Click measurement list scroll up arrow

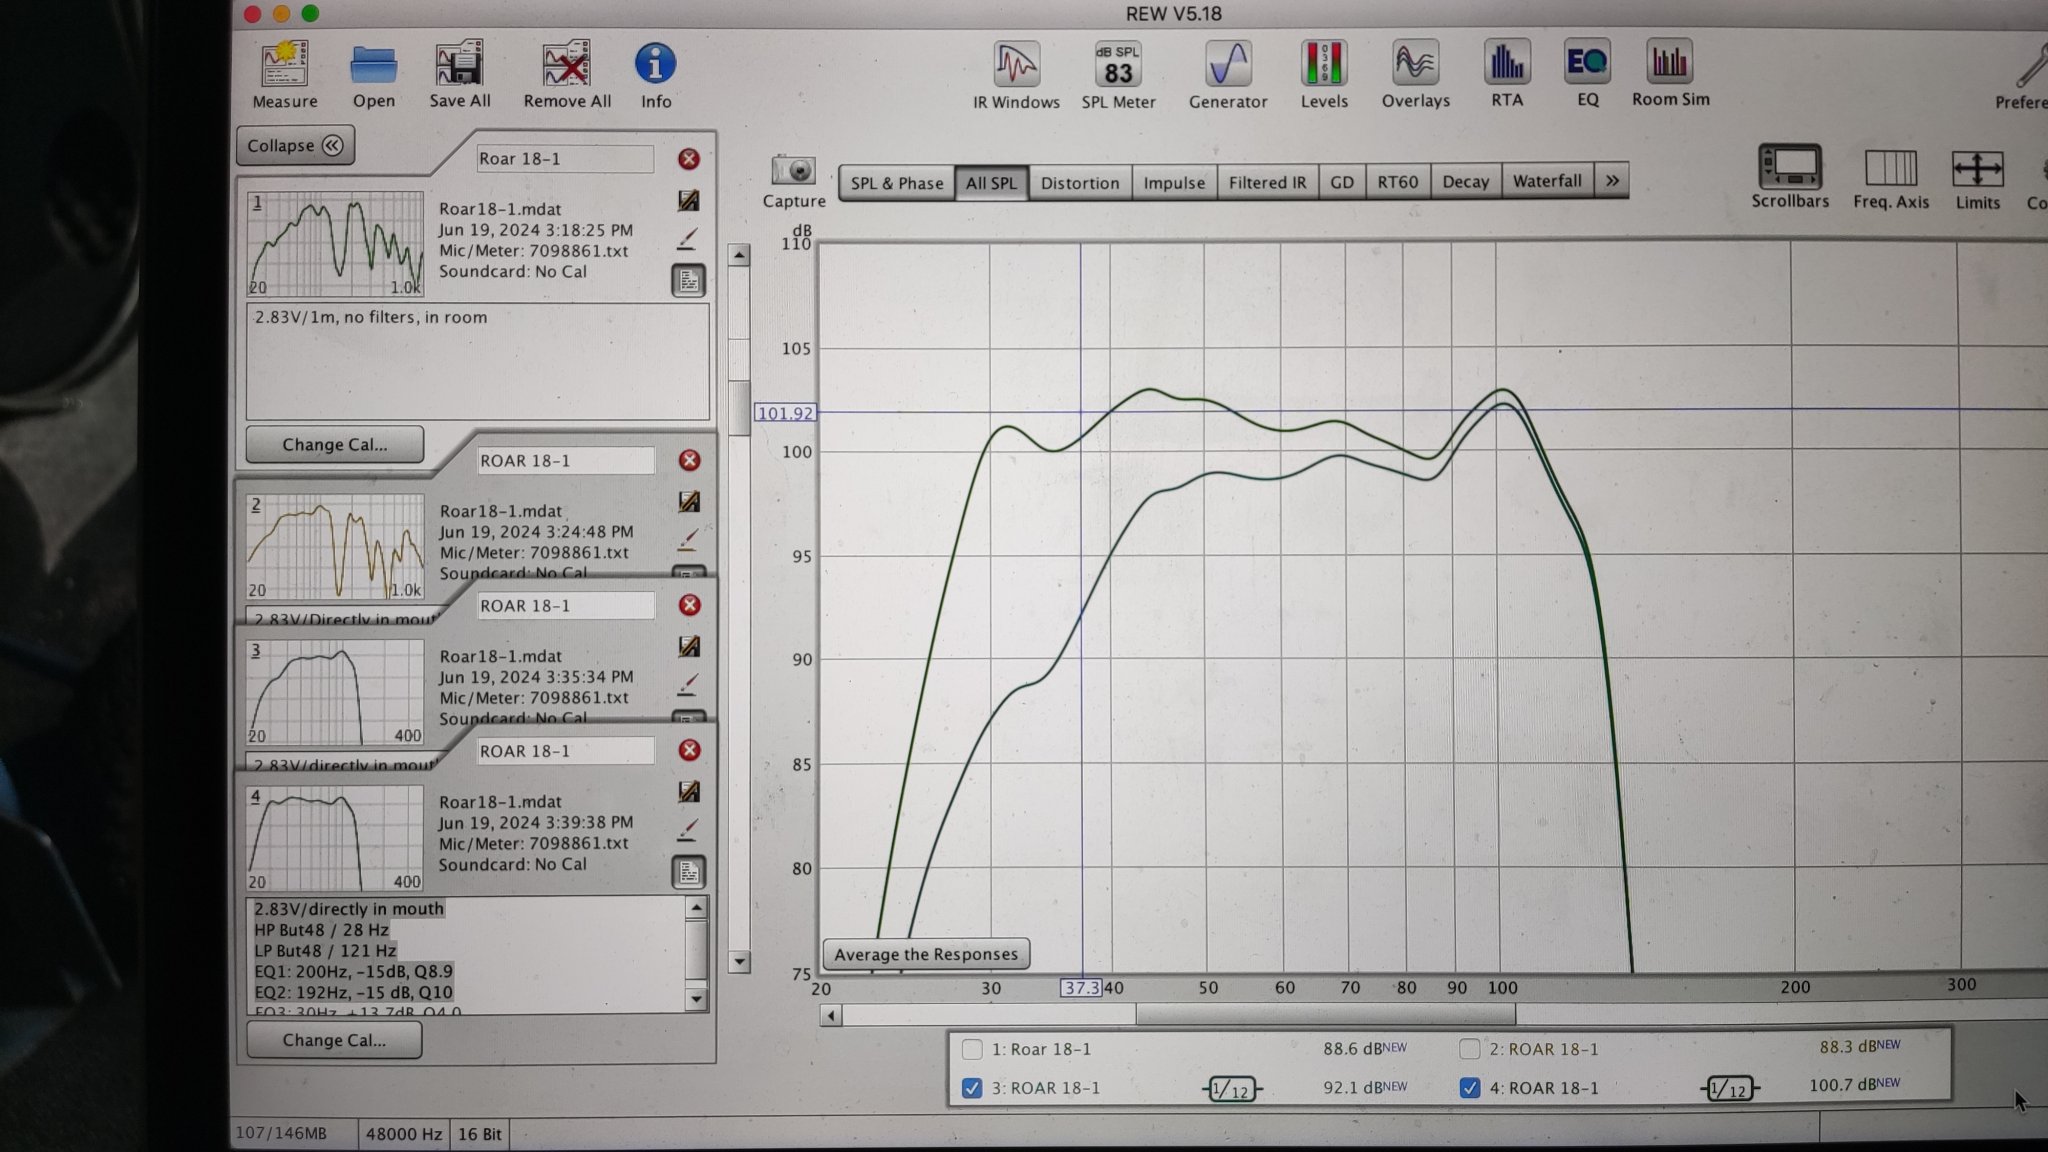tap(739, 255)
